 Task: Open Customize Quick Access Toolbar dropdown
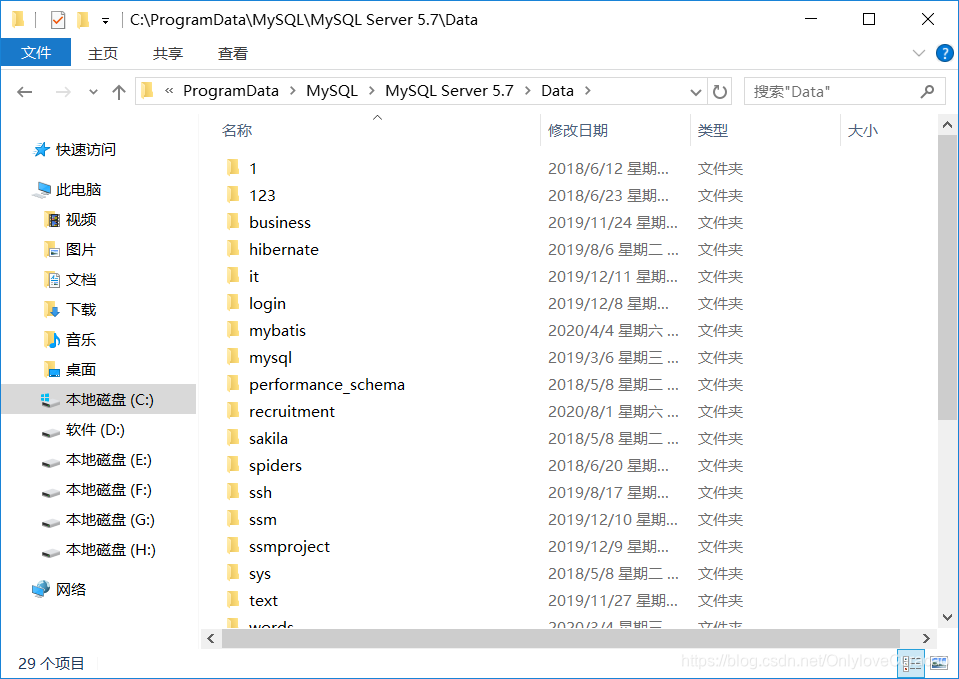click(x=105, y=21)
